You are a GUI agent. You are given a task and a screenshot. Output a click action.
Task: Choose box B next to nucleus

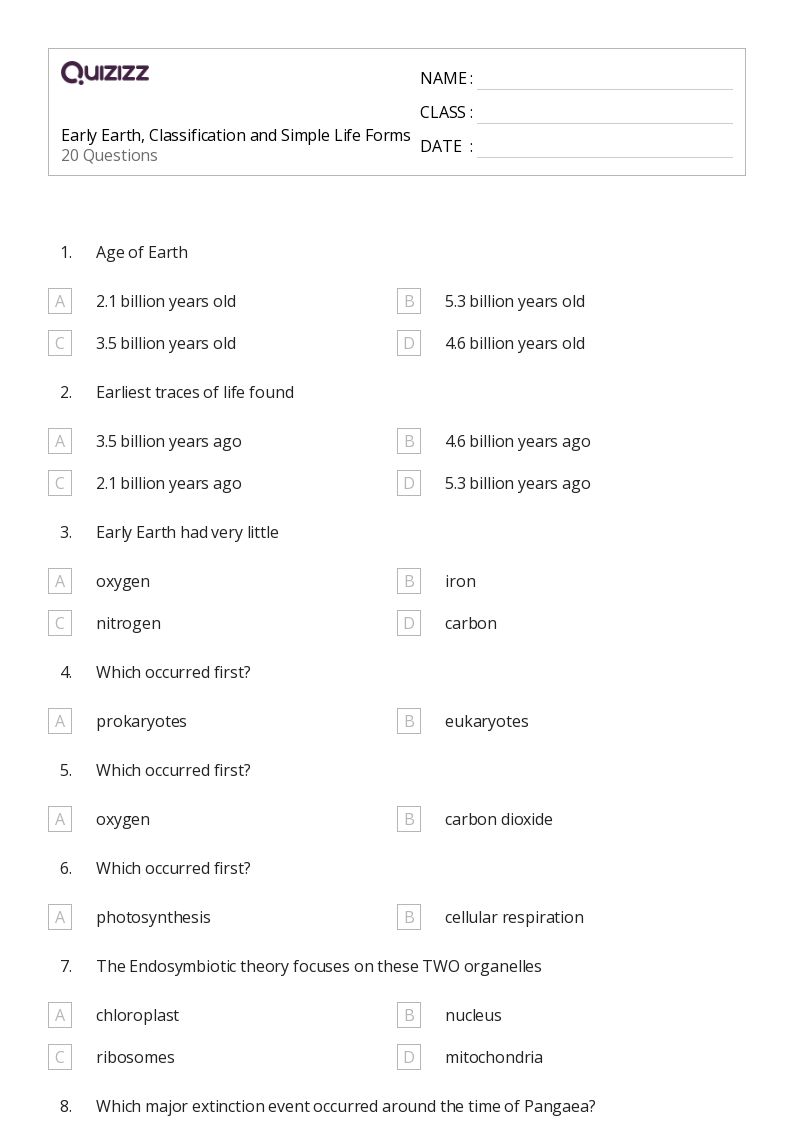coord(409,1015)
